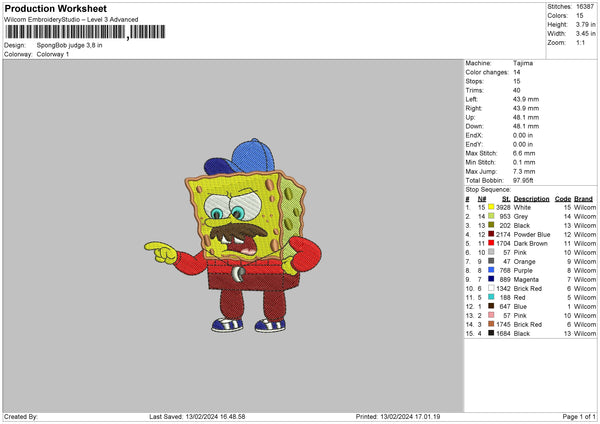
Task: Click the Color changes value 14
Action: click(517, 72)
